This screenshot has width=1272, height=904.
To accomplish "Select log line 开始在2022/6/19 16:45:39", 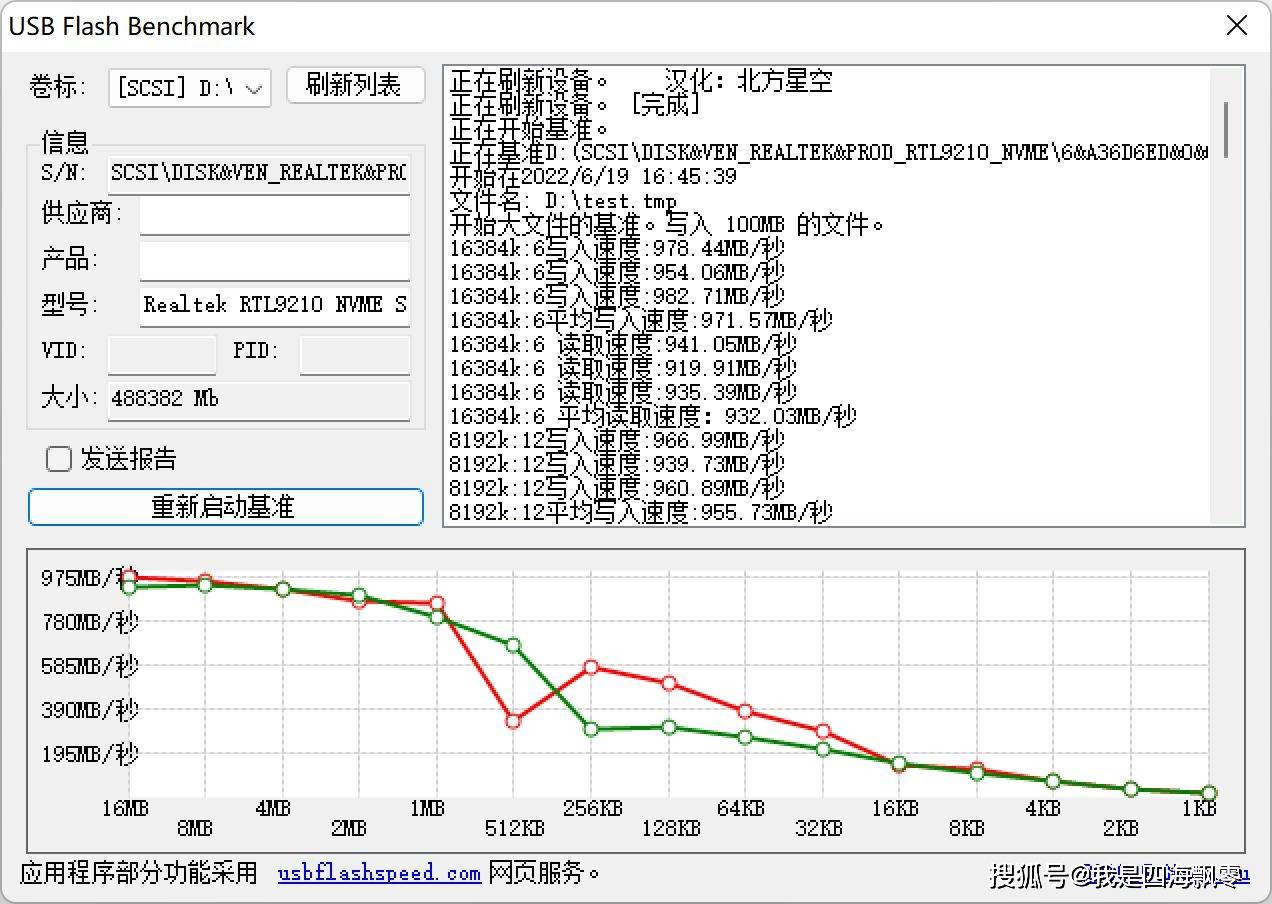I will tap(593, 176).
